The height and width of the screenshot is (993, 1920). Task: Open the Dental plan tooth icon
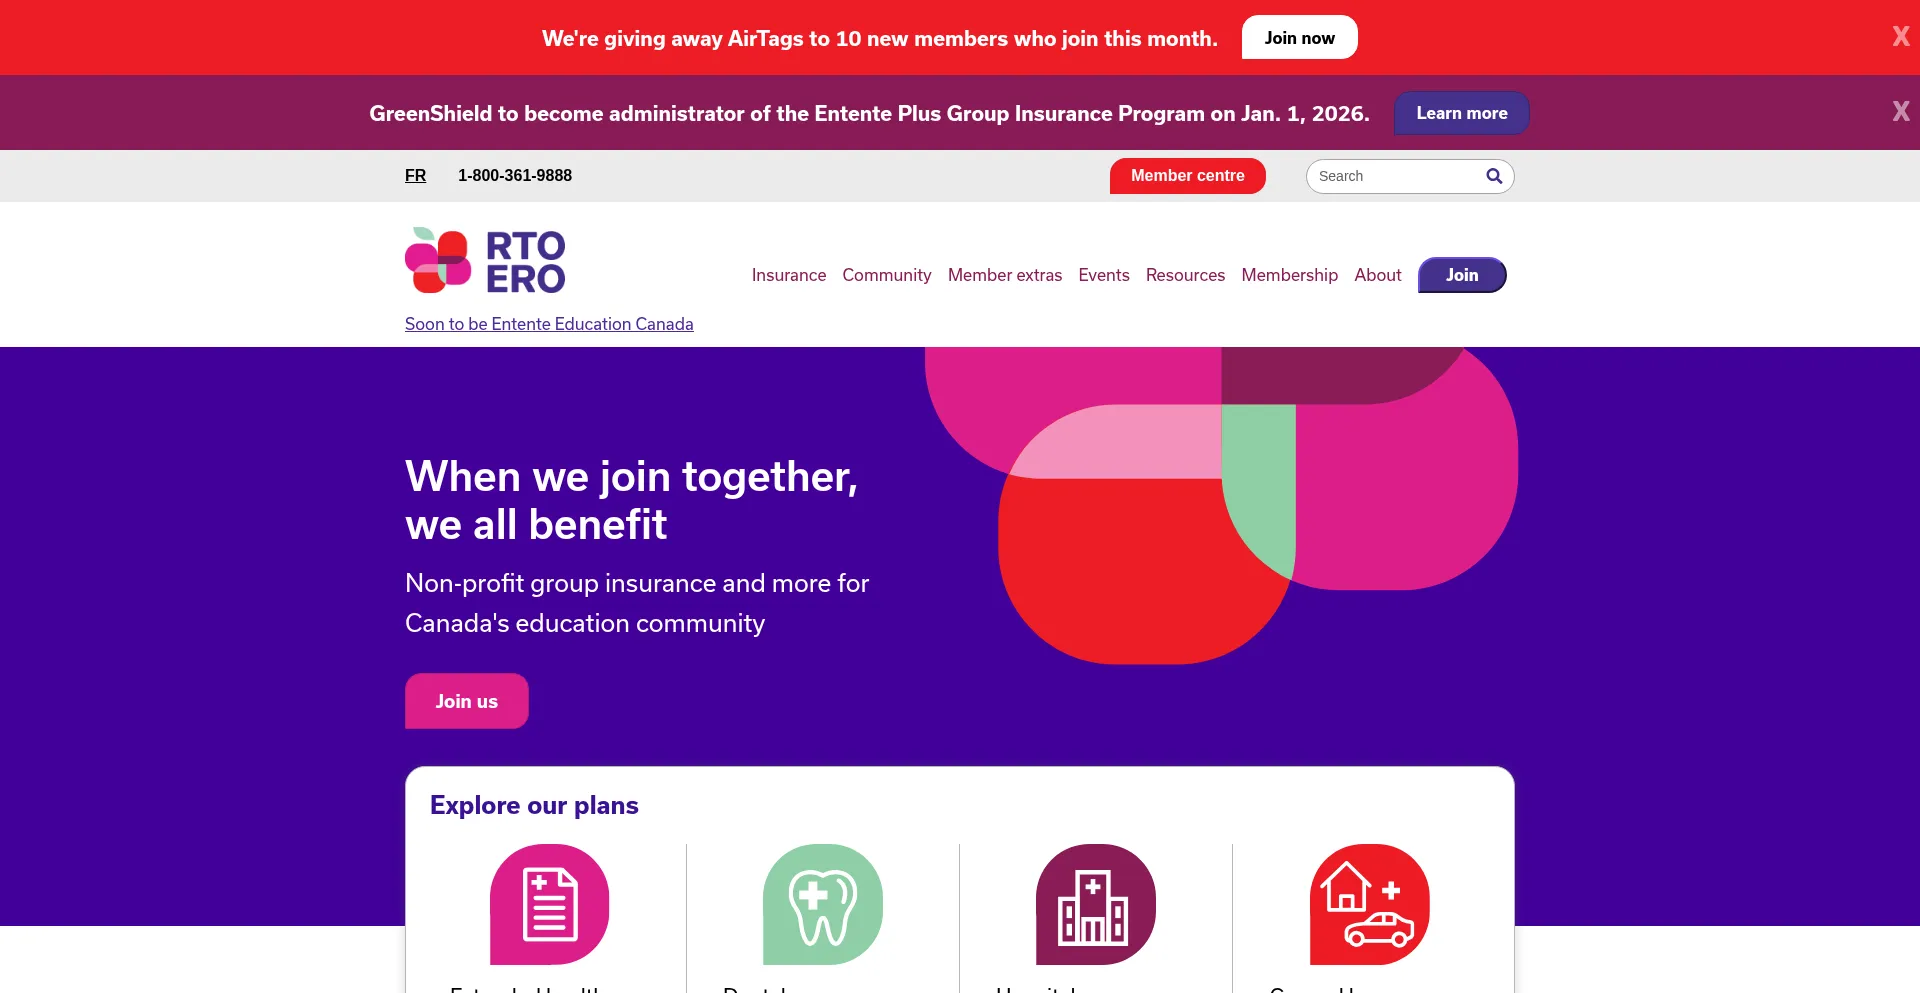(x=823, y=904)
